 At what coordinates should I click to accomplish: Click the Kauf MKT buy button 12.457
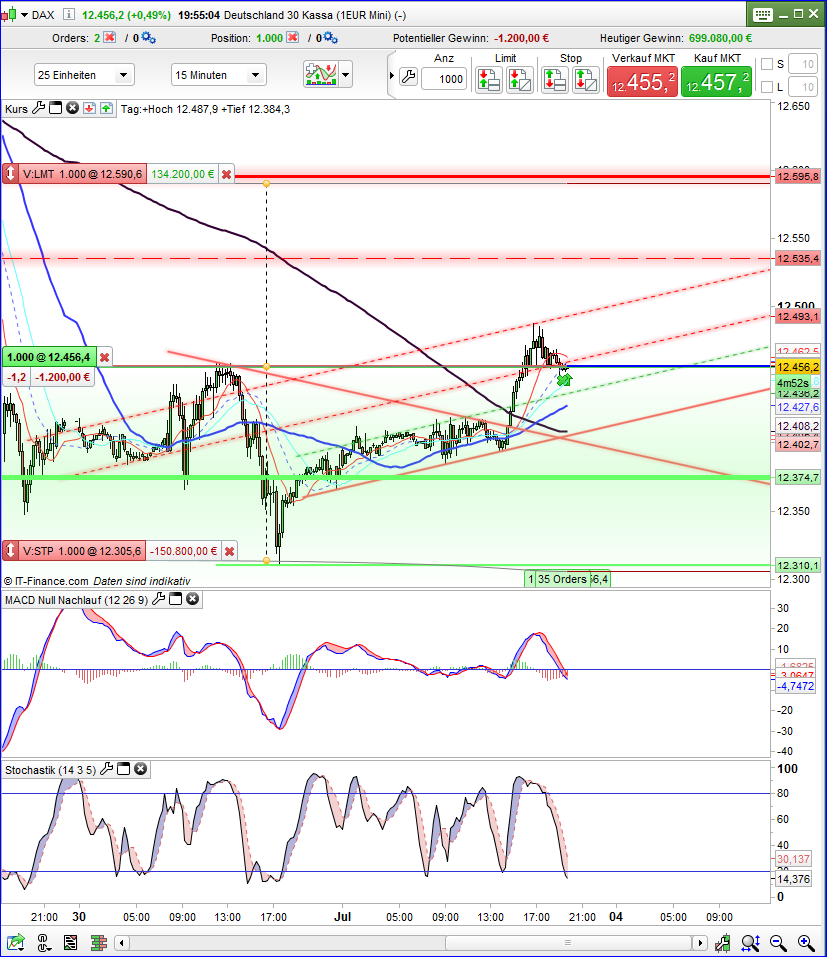click(x=717, y=81)
